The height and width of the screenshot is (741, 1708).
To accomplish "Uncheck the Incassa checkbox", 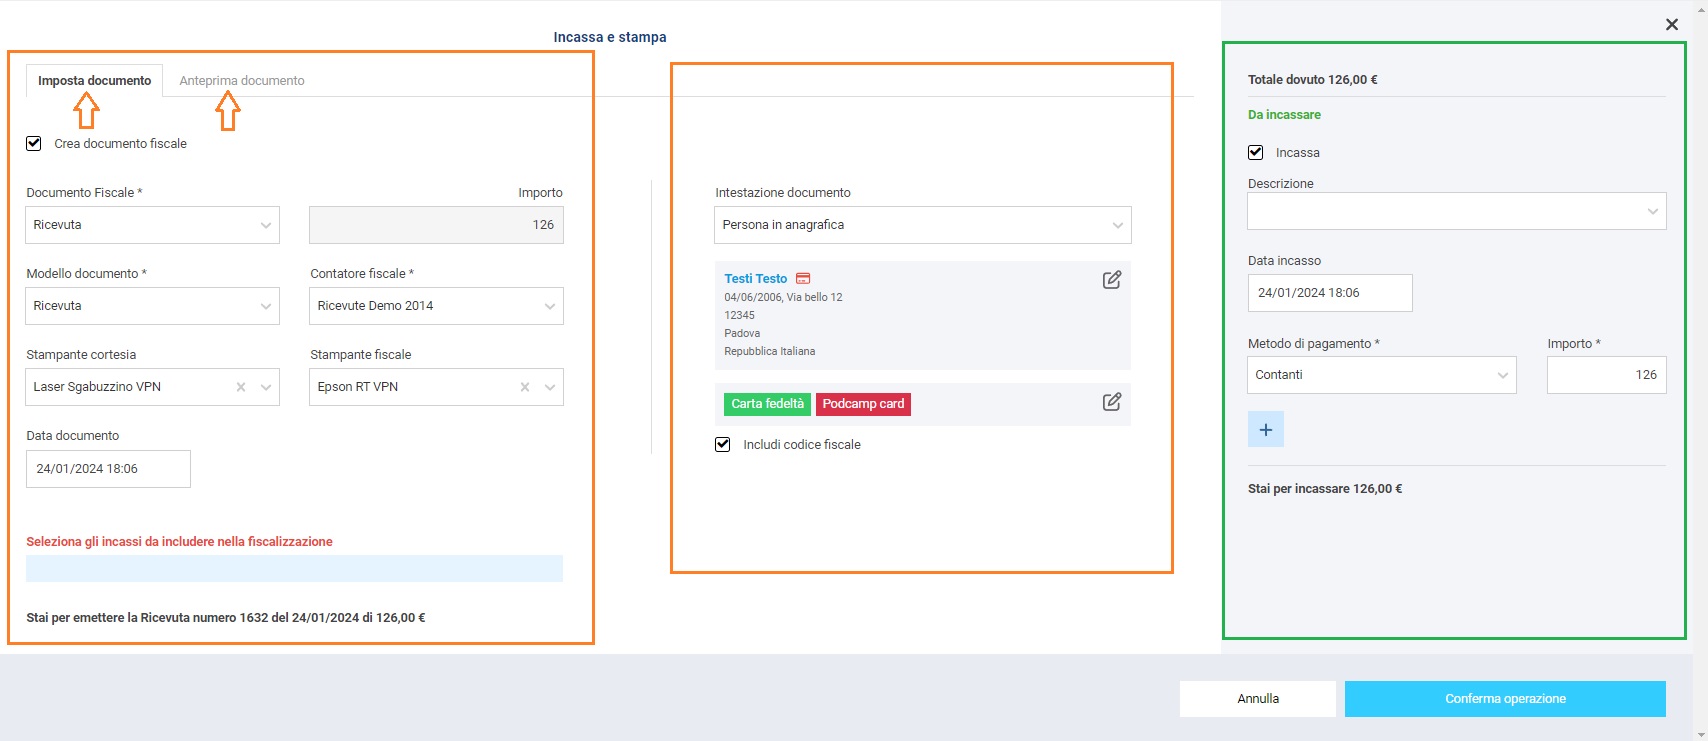I will 1256,152.
